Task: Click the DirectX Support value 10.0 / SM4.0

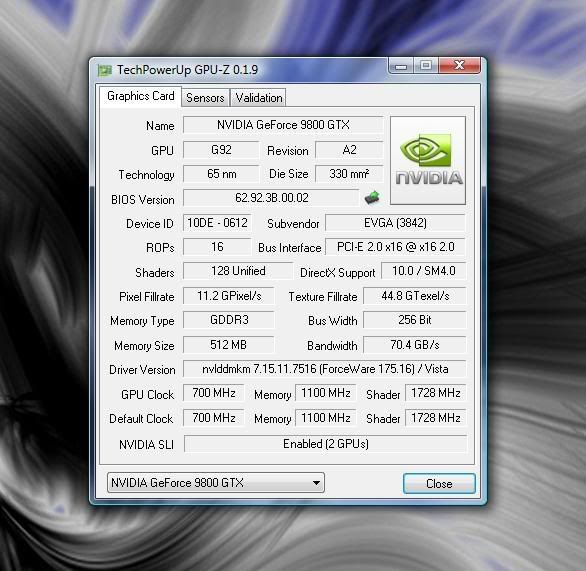Action: [423, 271]
